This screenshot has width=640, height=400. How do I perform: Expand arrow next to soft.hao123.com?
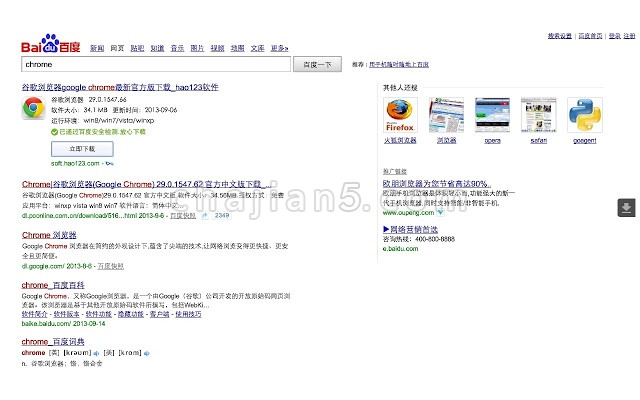click(108, 163)
